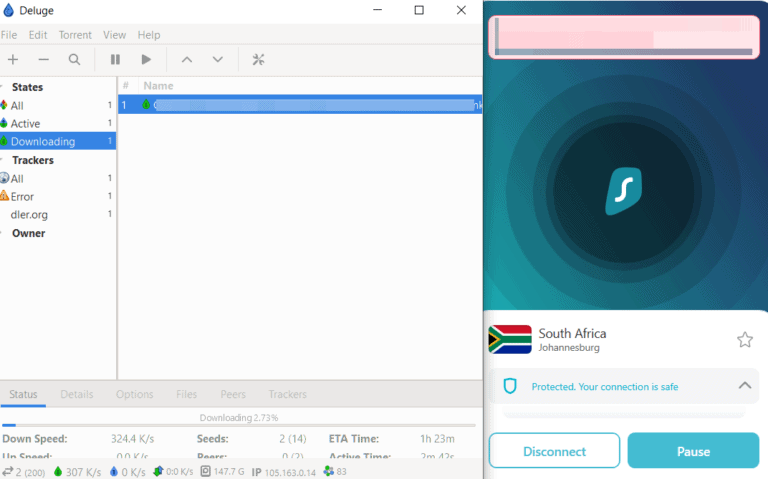This screenshot has width=768, height=479.
Task: Open the File menu in Deluge
Action: [x=9, y=35]
